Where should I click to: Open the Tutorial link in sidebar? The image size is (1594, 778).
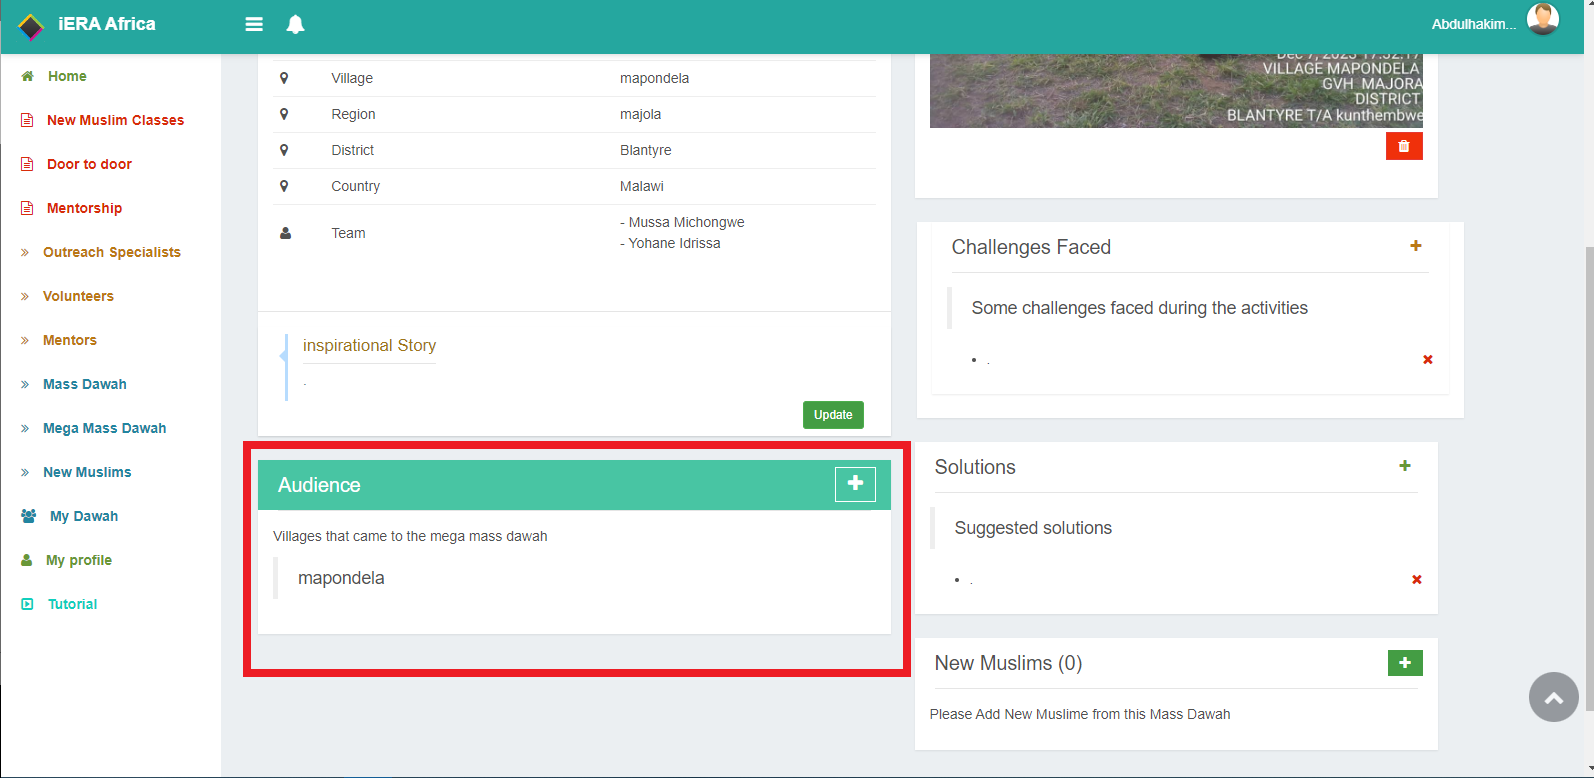click(x=72, y=604)
